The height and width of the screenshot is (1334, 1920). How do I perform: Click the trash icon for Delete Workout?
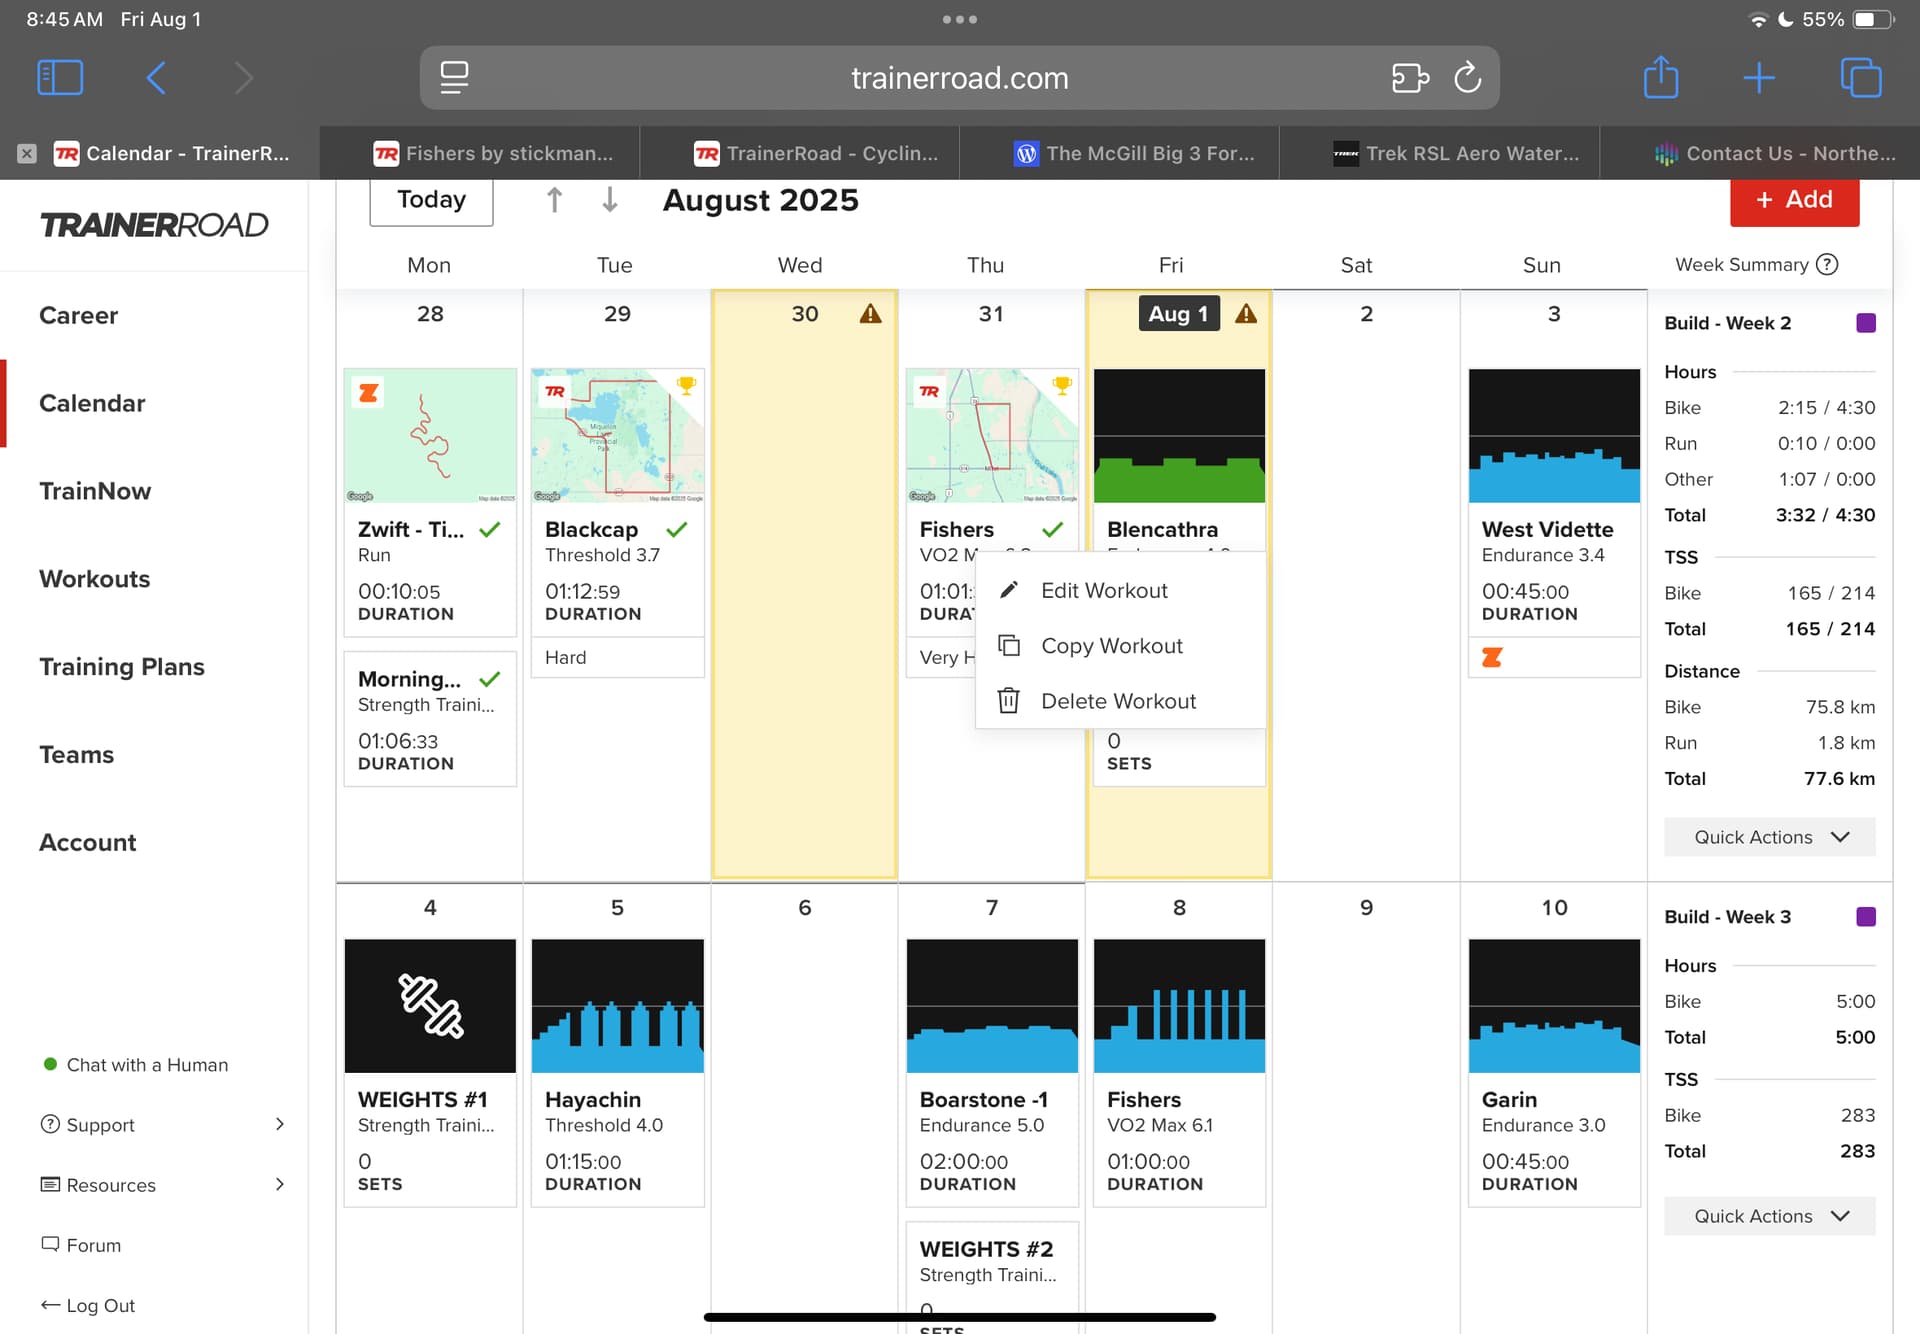pos(1008,701)
